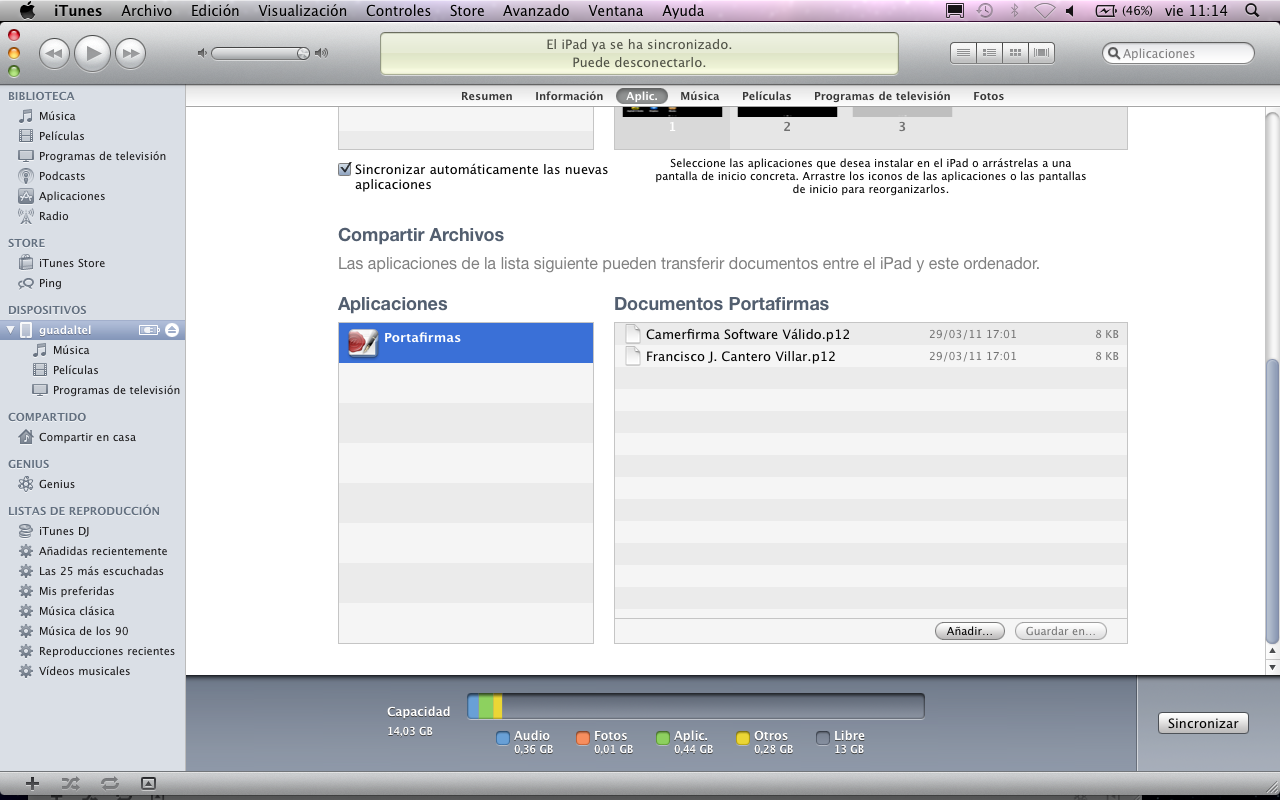This screenshot has height=800, width=1280.
Task: Open Ping in the sidebar
Action: tap(50, 283)
